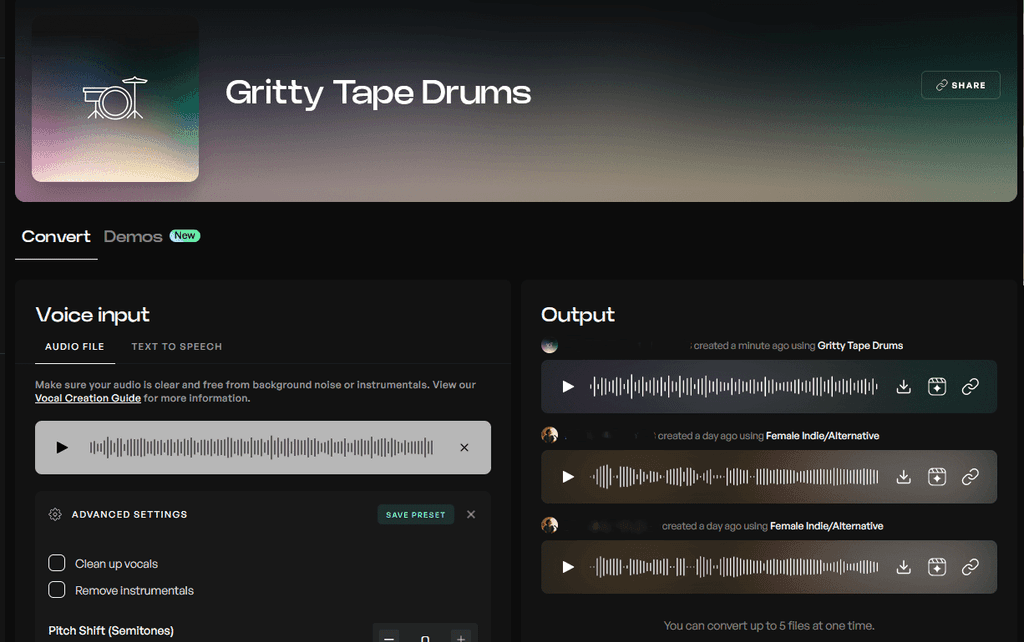
Task: Toggle Clean up vocals off after checking
Action: (57, 563)
